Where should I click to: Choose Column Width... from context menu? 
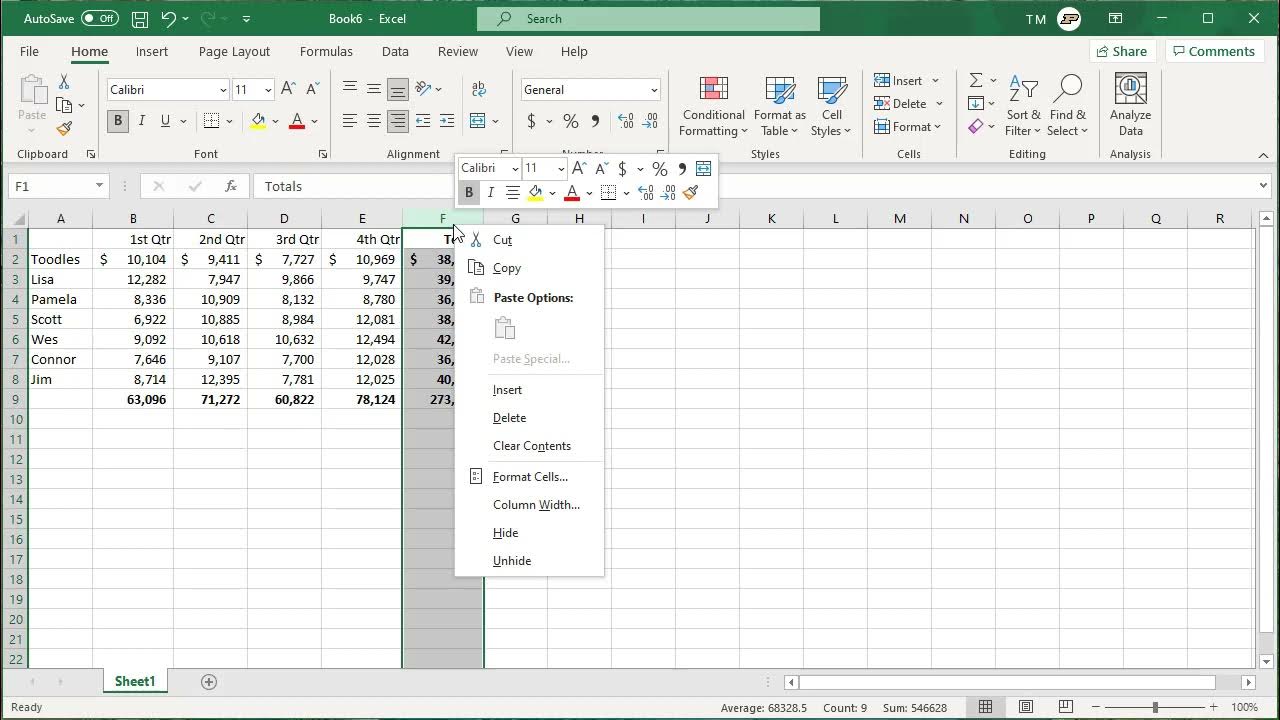529,505
